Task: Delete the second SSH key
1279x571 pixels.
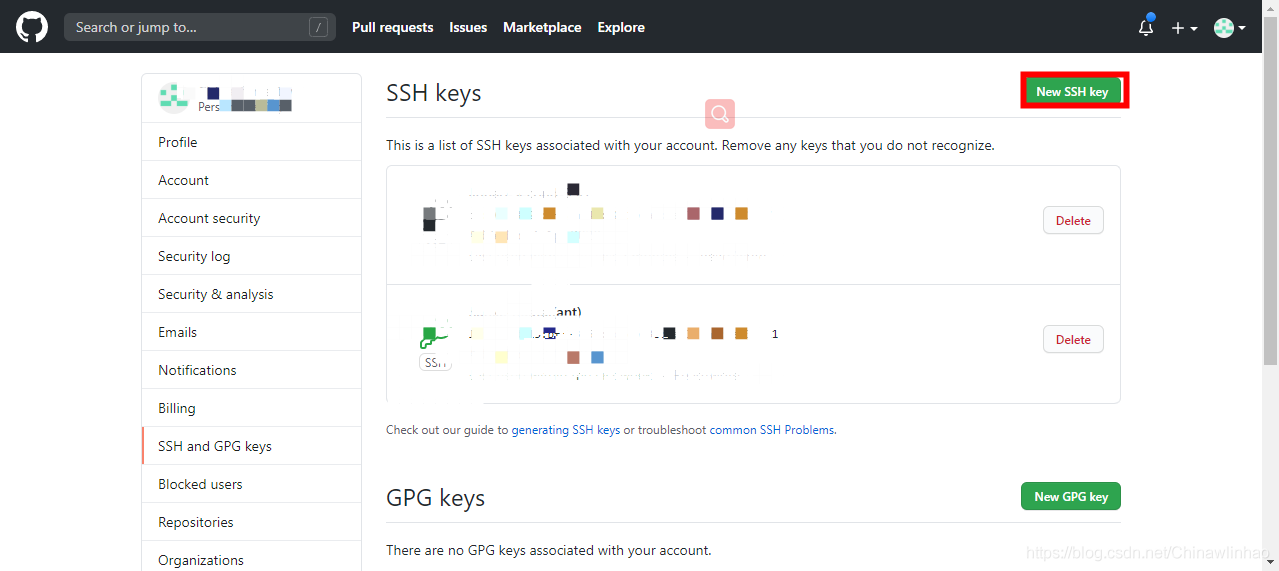Action: tap(1073, 339)
